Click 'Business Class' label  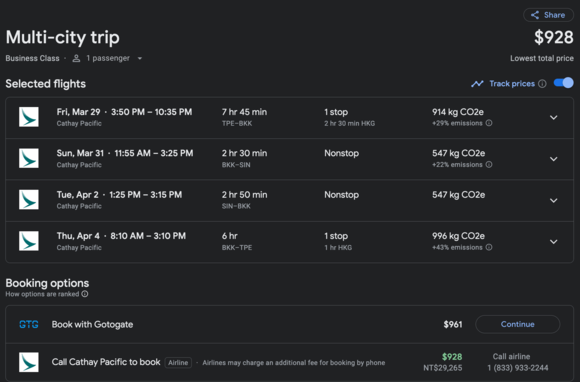(32, 58)
